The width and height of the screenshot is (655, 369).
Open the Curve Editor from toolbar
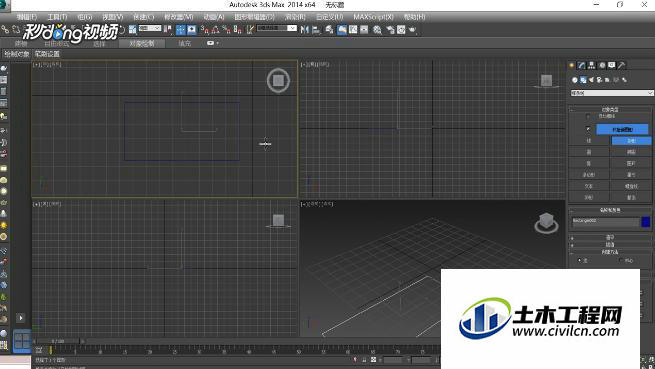click(353, 29)
